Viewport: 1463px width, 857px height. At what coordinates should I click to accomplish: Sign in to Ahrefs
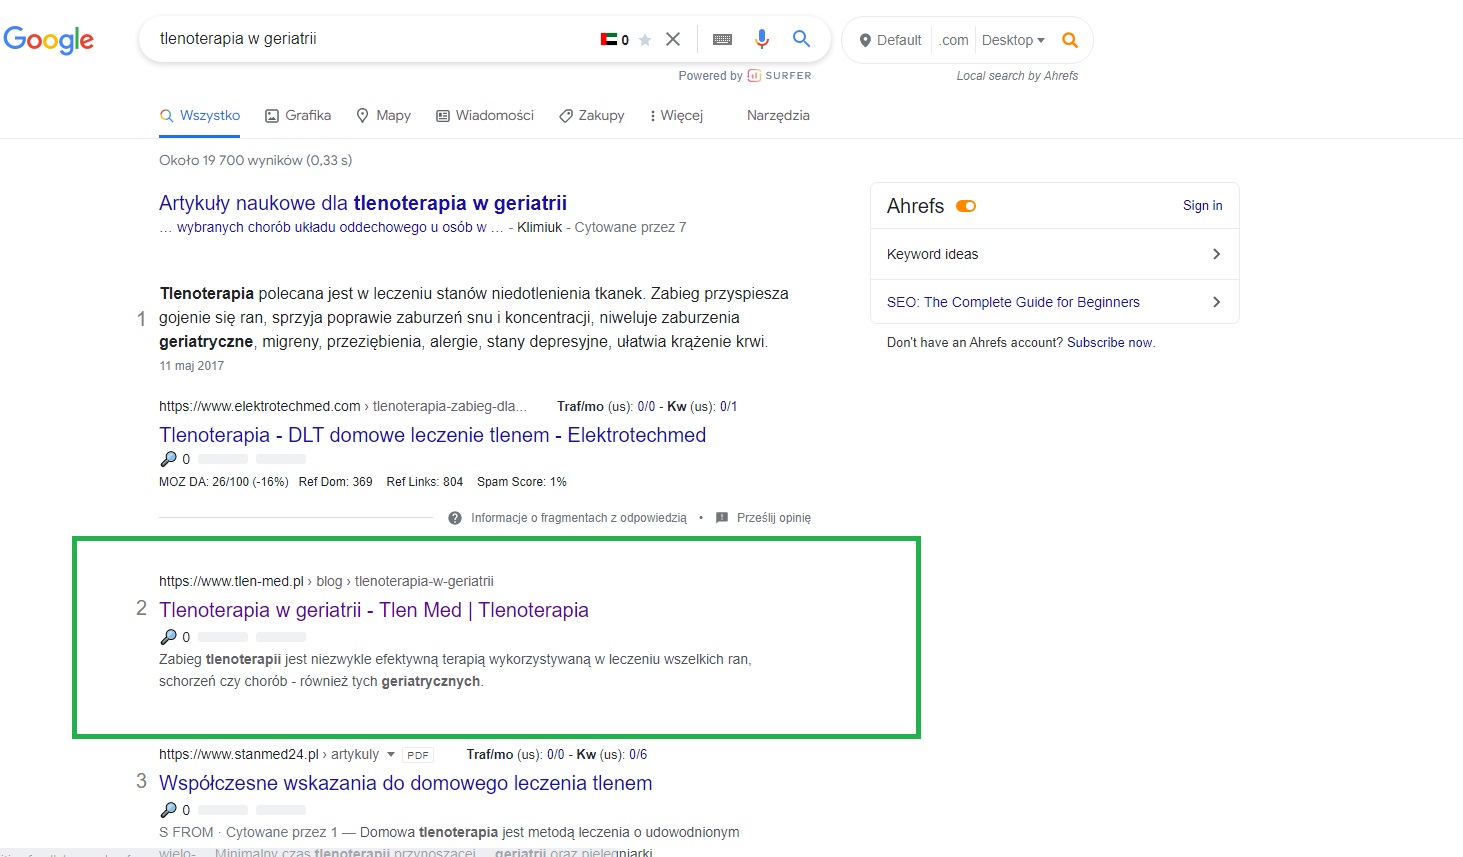coord(1202,205)
